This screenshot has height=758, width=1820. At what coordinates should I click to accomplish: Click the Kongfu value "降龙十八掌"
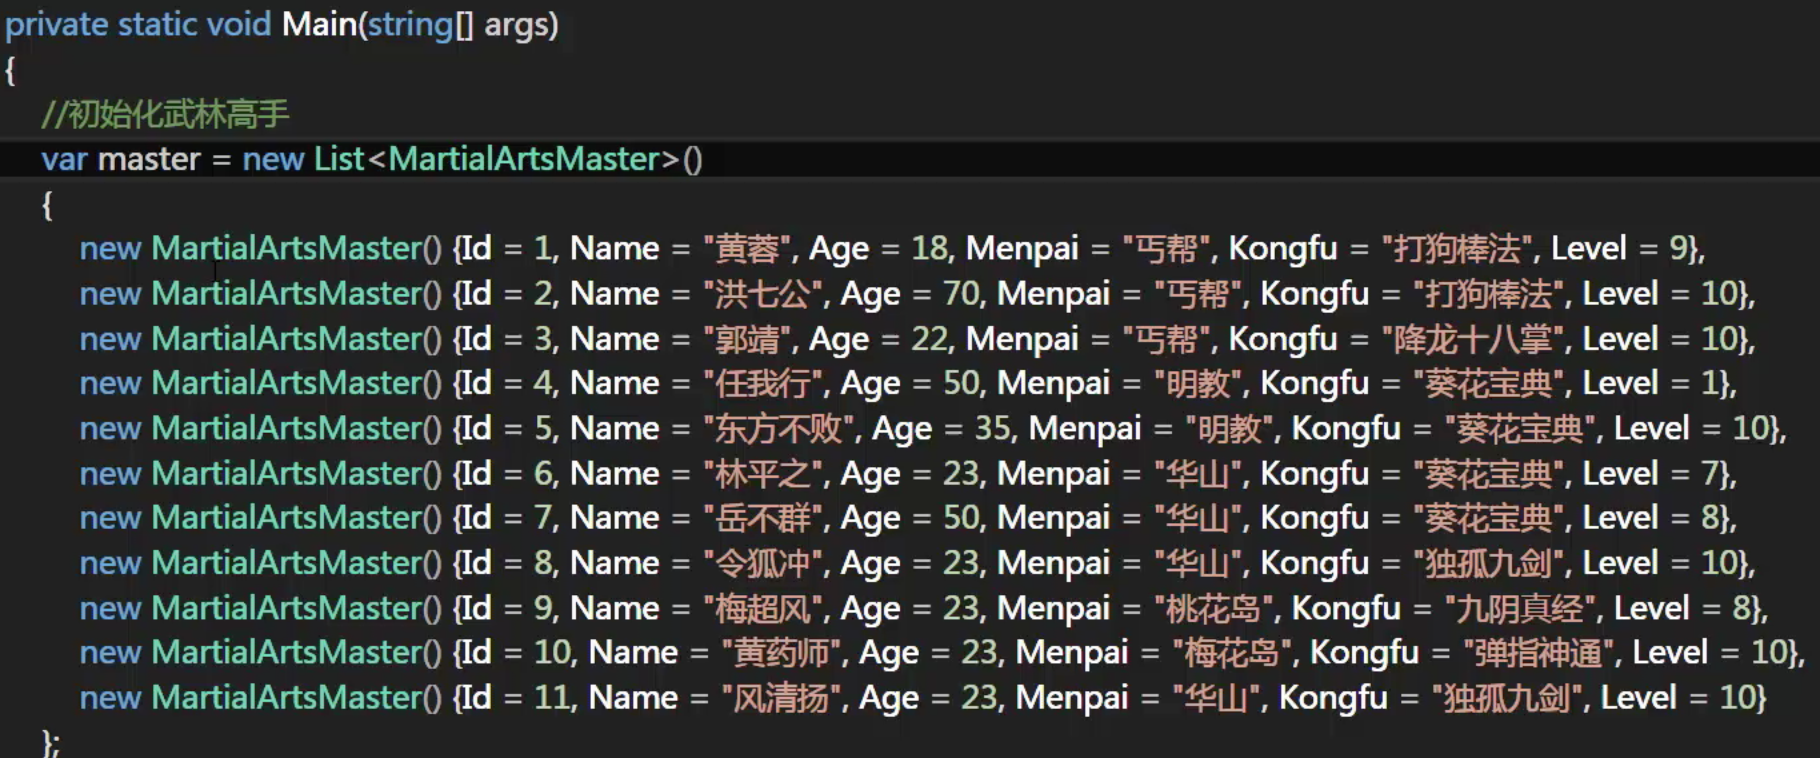(x=1472, y=339)
